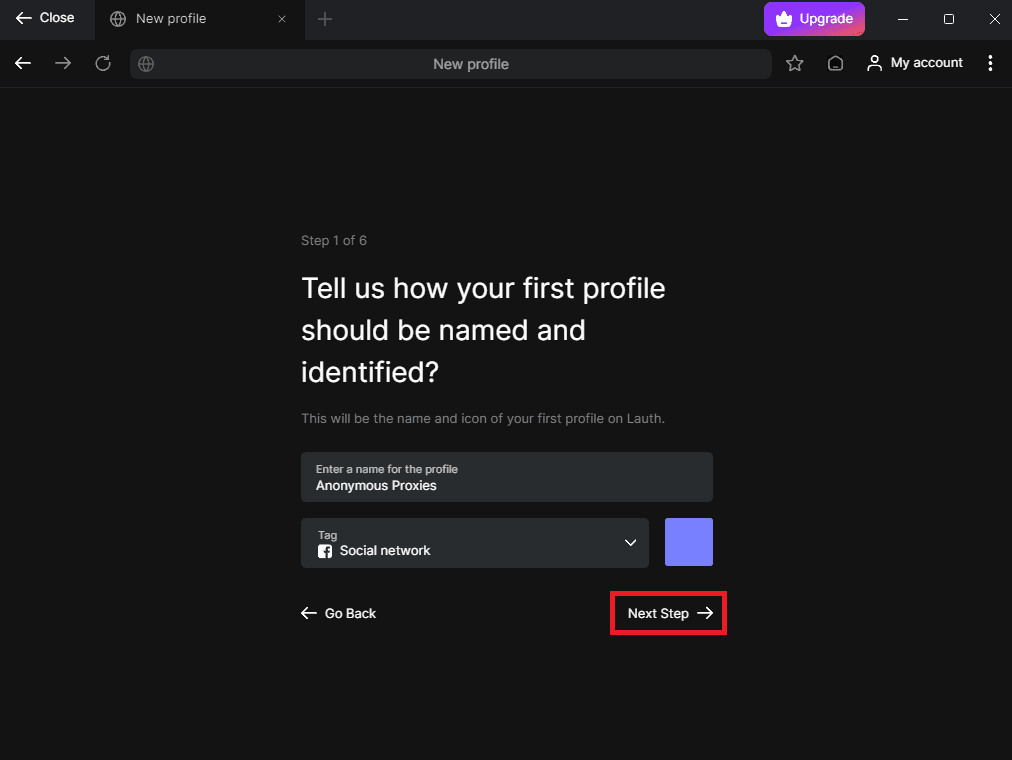Click the star to bookmark this page
This screenshot has height=760, width=1012.
click(794, 62)
